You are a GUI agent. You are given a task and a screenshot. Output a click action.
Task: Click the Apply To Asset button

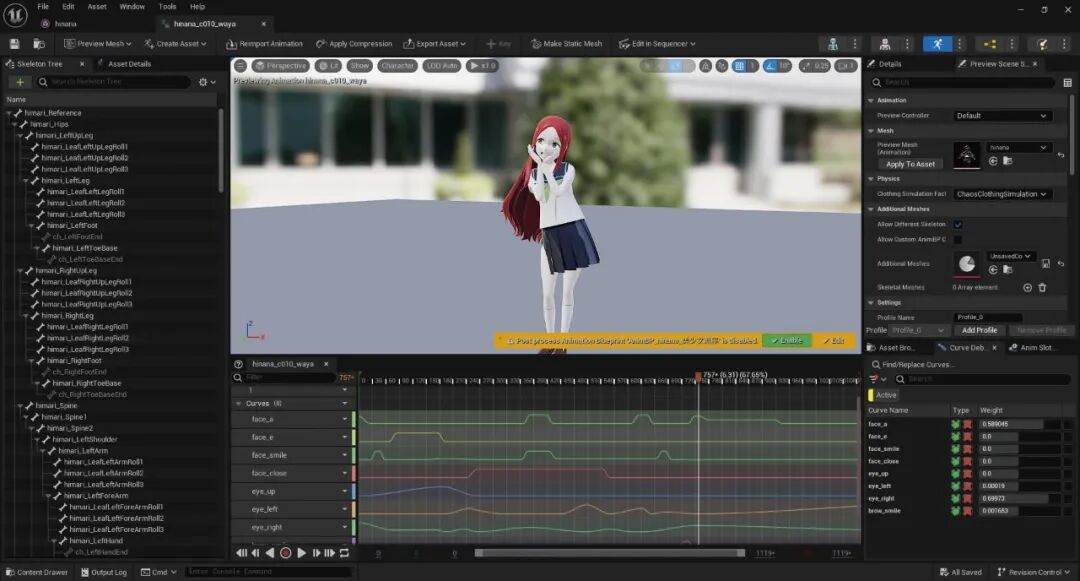coord(910,165)
